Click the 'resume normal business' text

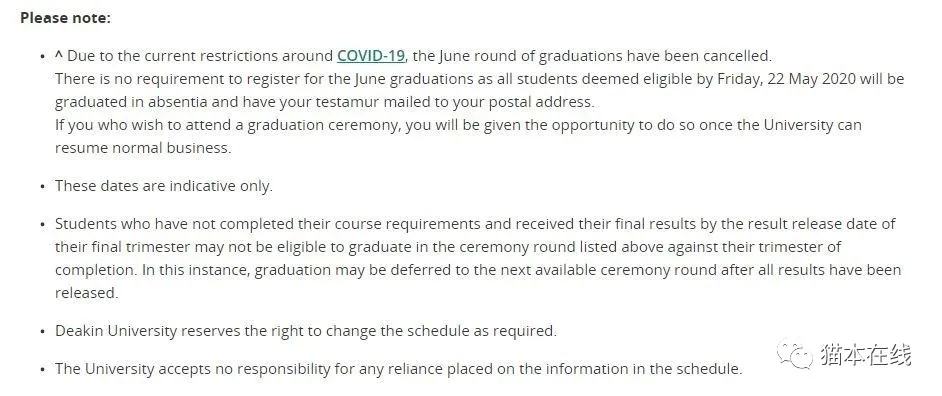click(x=143, y=148)
